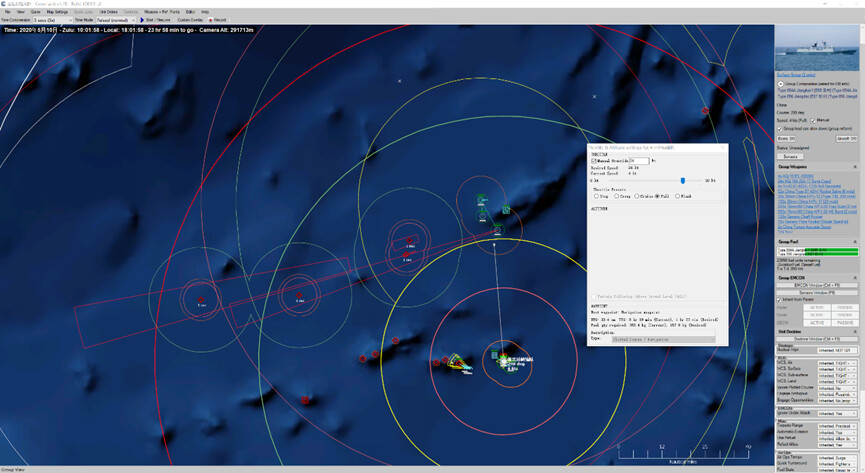The height and width of the screenshot is (473, 865).
Task: Open the Editor menu
Action: tap(190, 12)
